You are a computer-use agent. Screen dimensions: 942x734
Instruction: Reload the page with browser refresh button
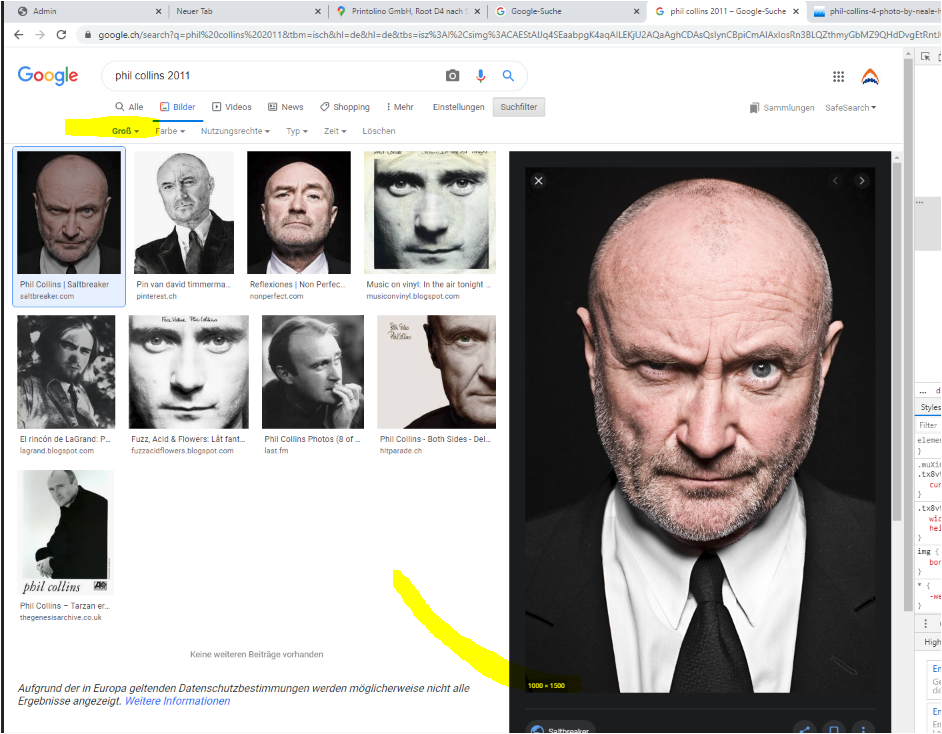(61, 34)
